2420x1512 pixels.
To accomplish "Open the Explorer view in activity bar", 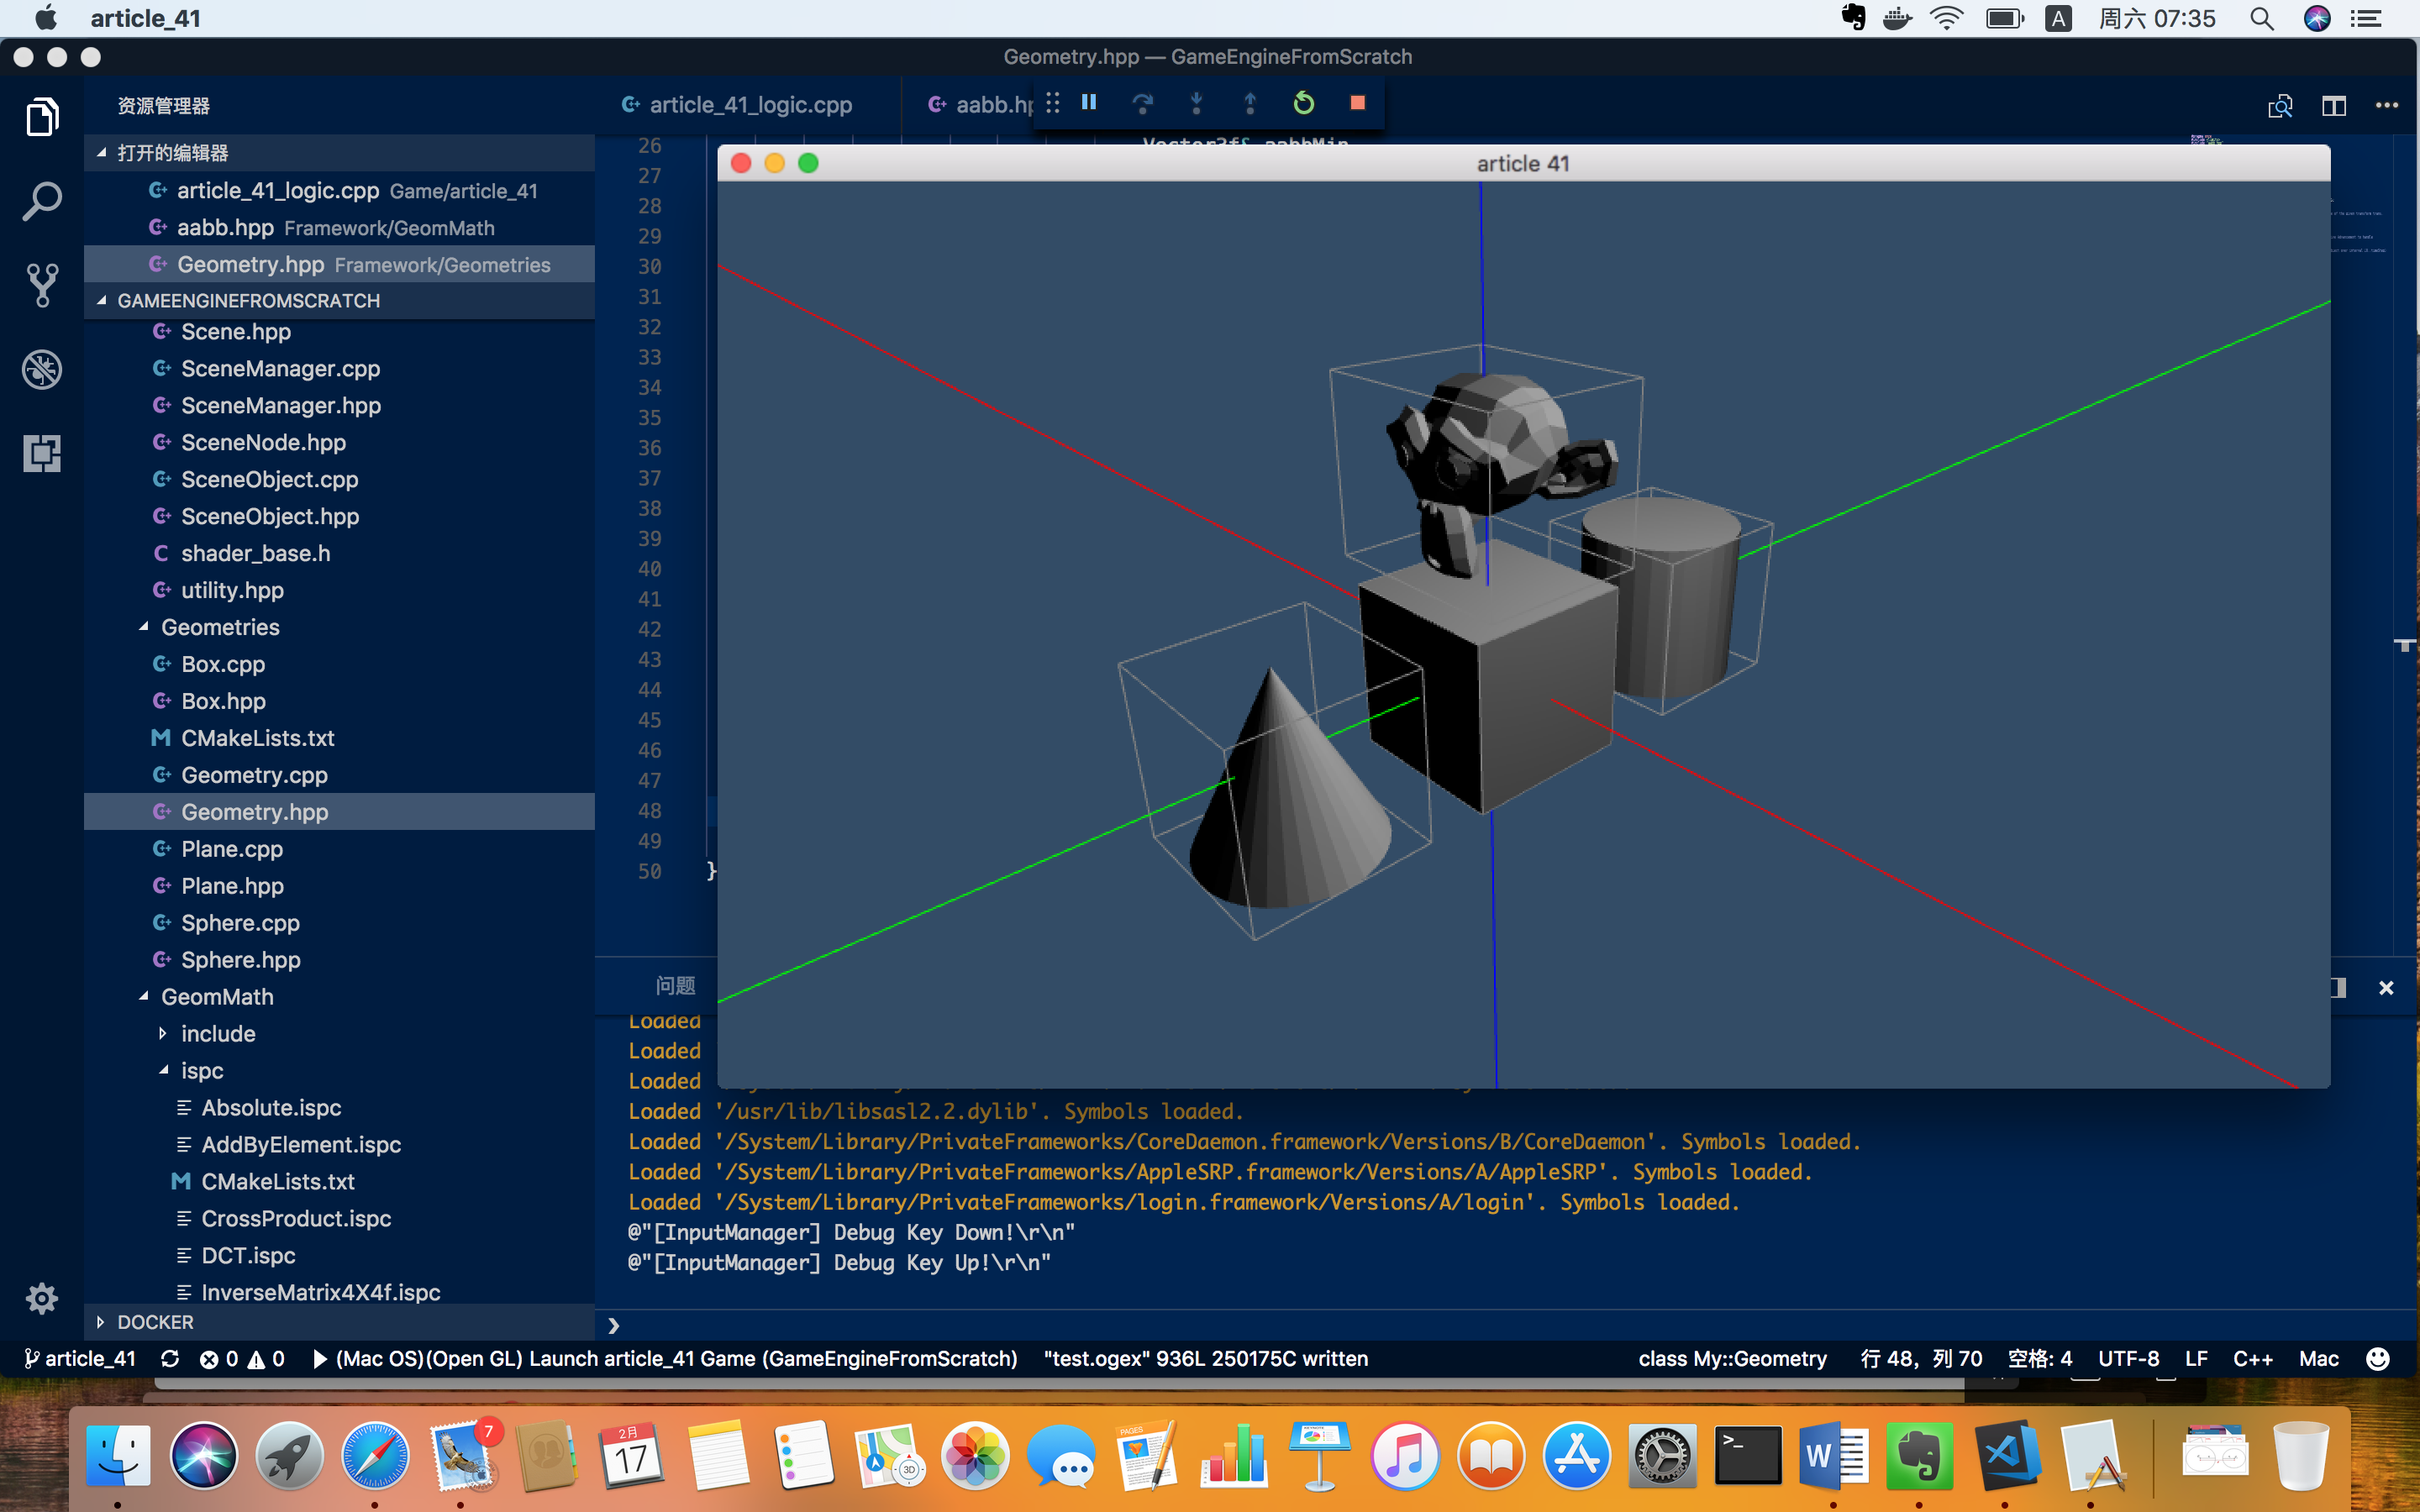I will (x=42, y=117).
